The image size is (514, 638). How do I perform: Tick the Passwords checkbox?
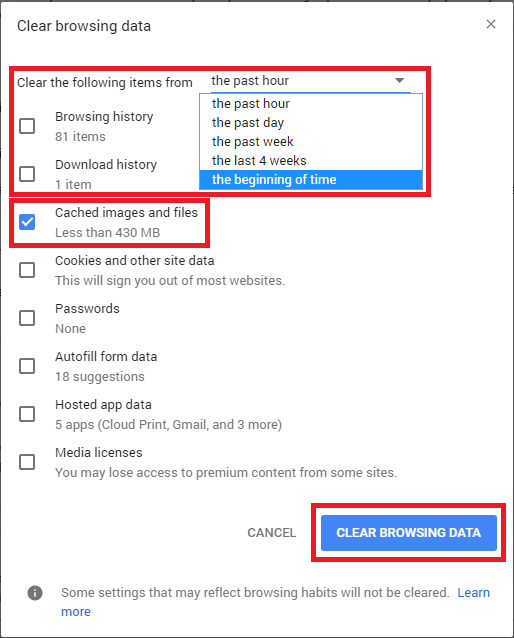tap(27, 318)
